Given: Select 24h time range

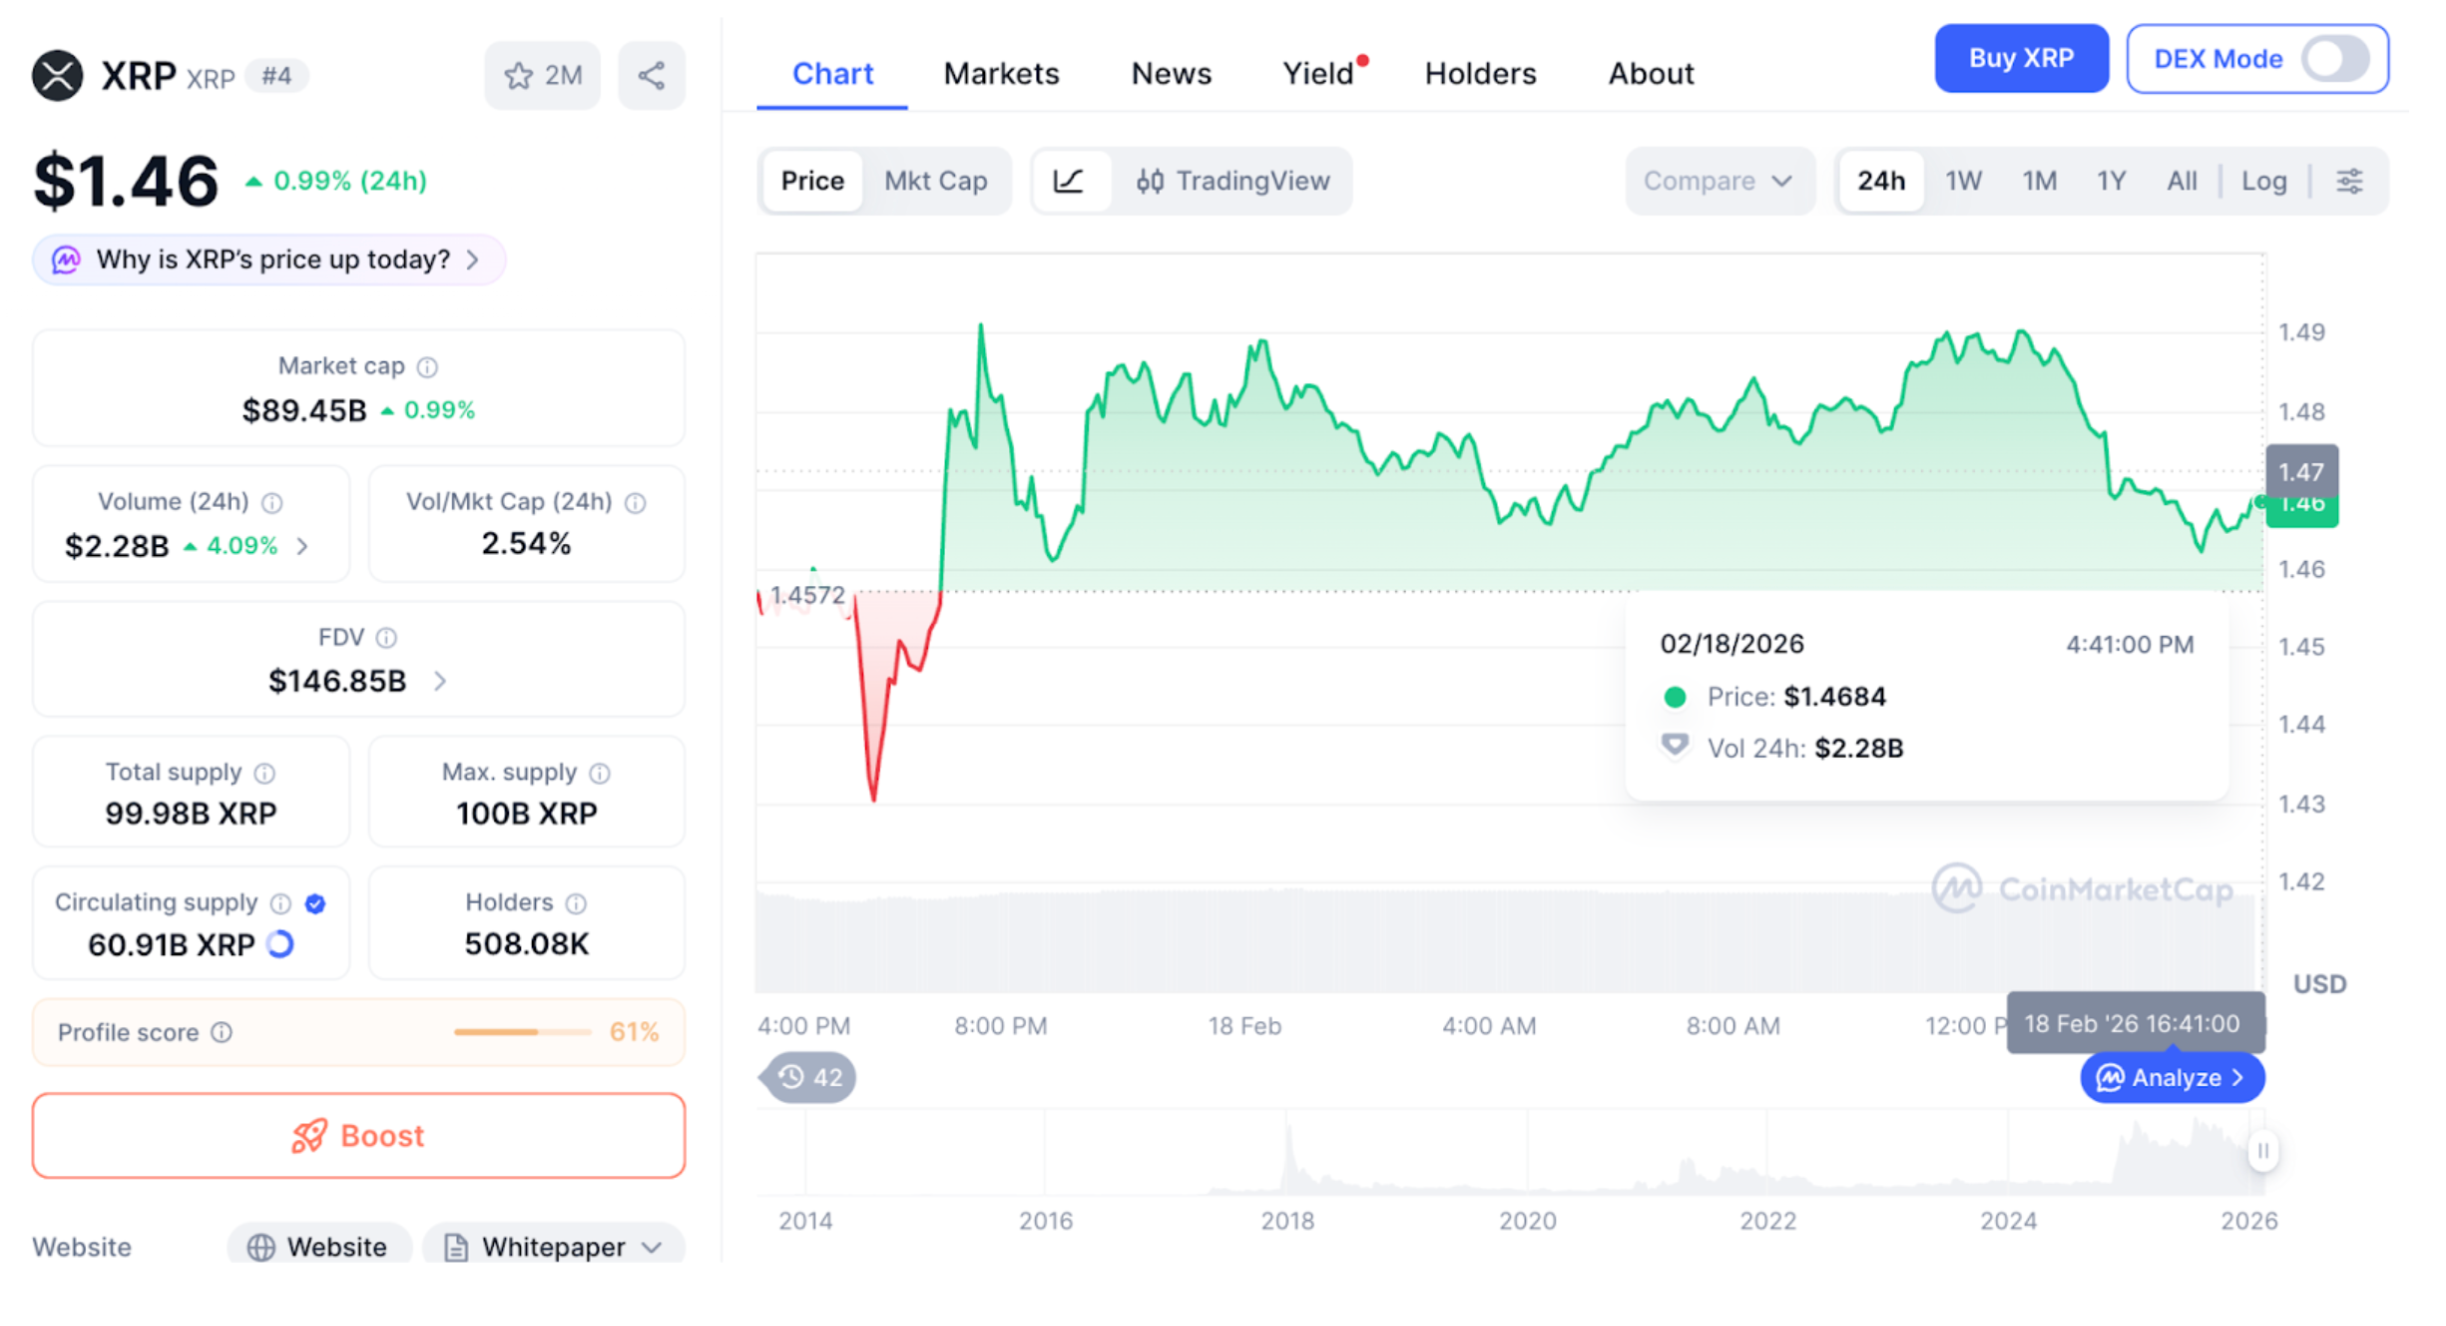Looking at the screenshot, I should [x=1881, y=181].
